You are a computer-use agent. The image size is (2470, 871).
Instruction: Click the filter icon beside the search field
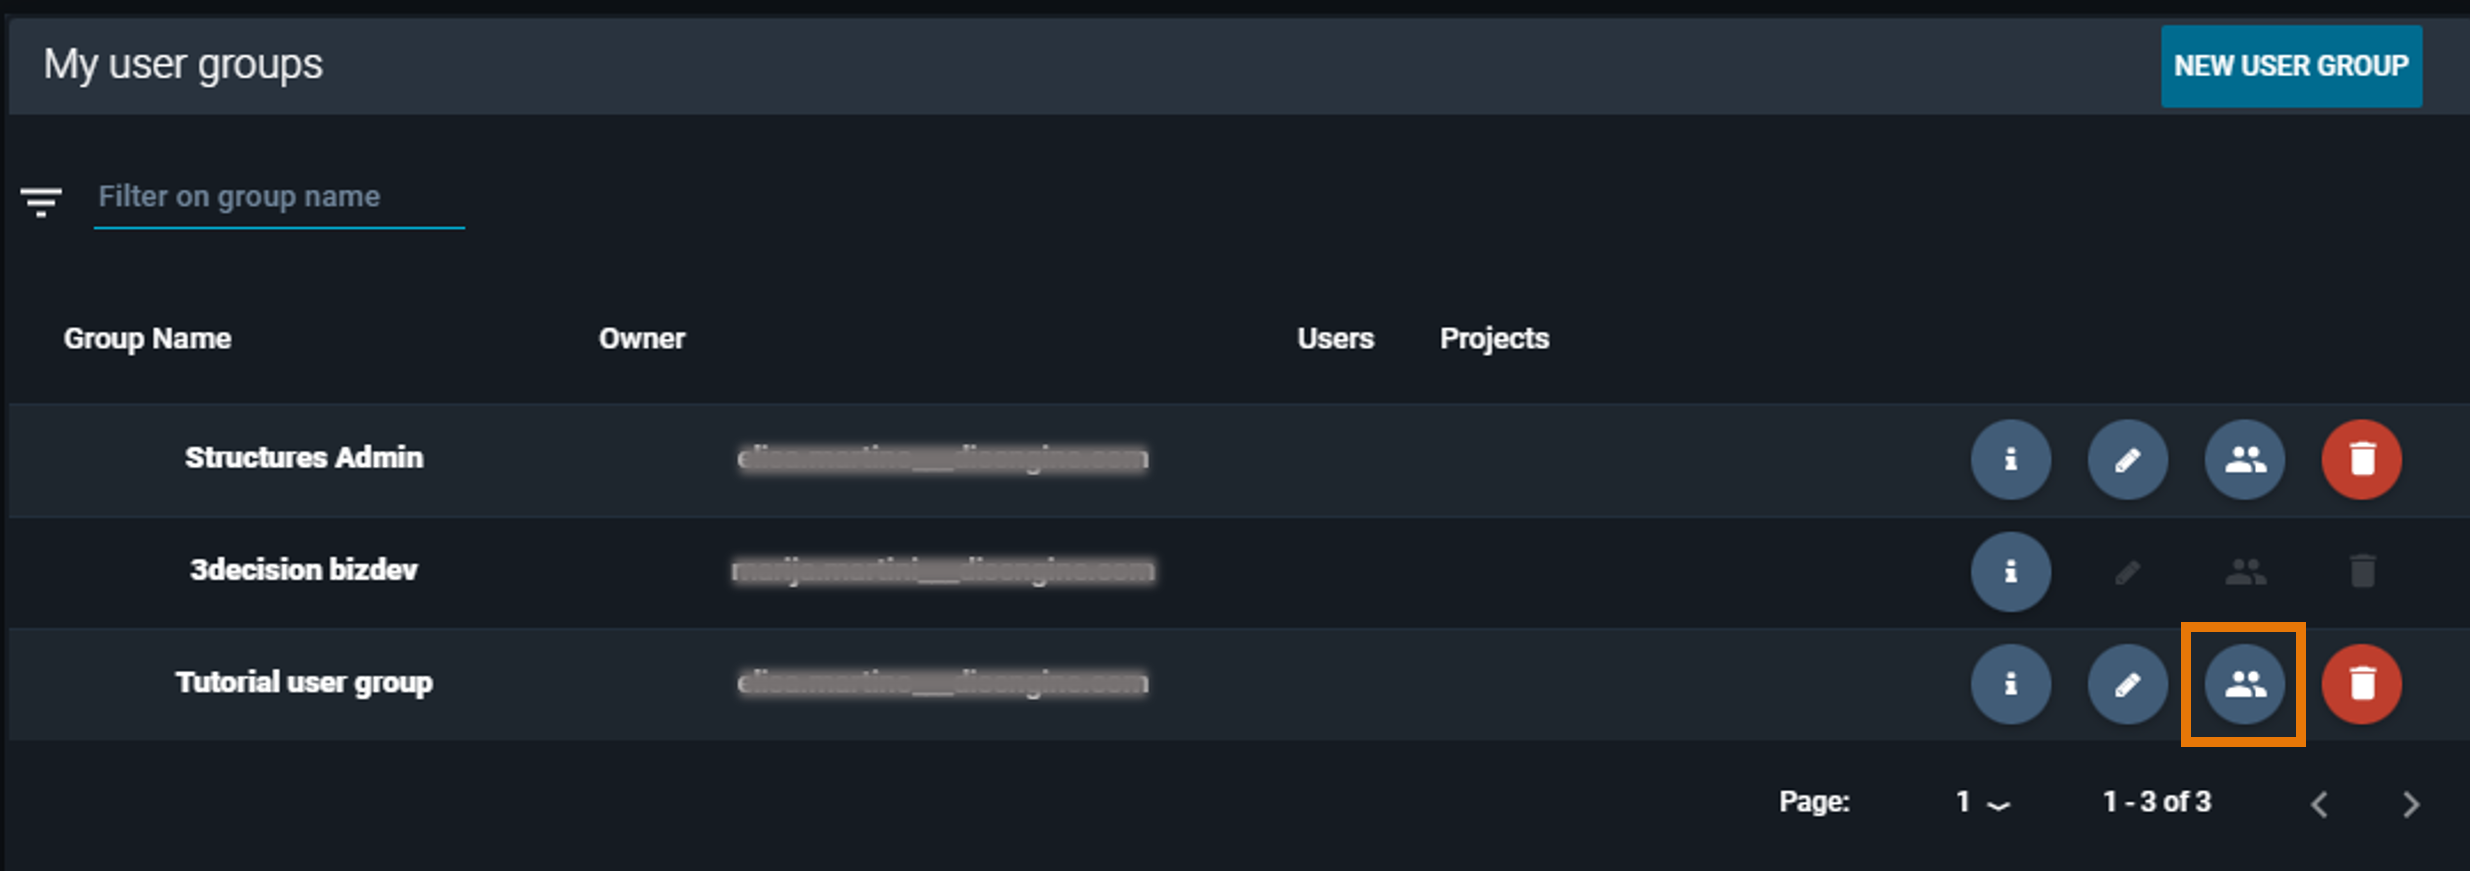click(x=41, y=201)
